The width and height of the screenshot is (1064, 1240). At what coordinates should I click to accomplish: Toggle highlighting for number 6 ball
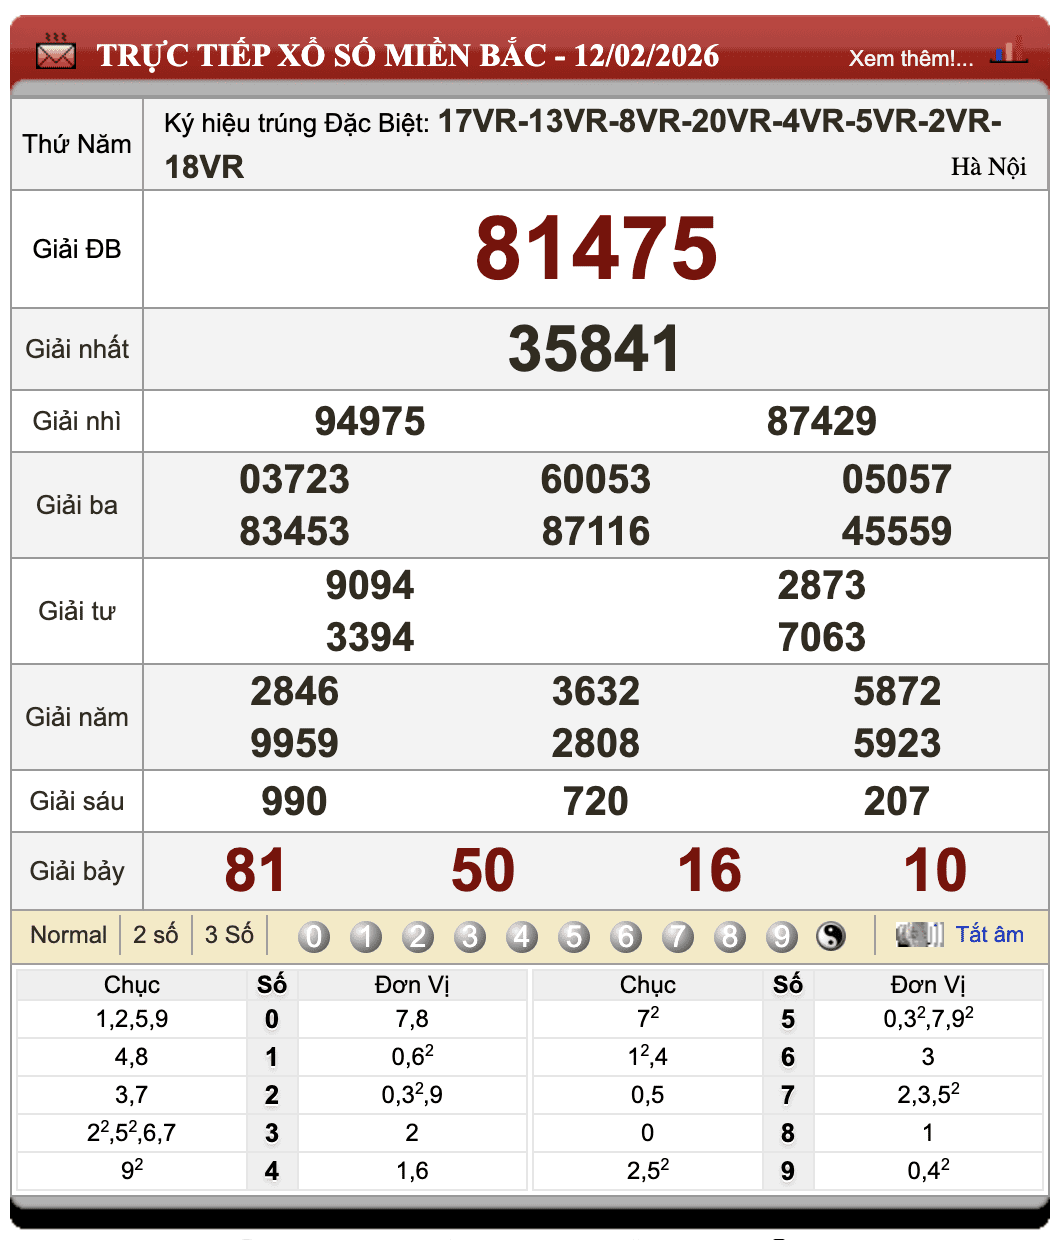coord(626,936)
